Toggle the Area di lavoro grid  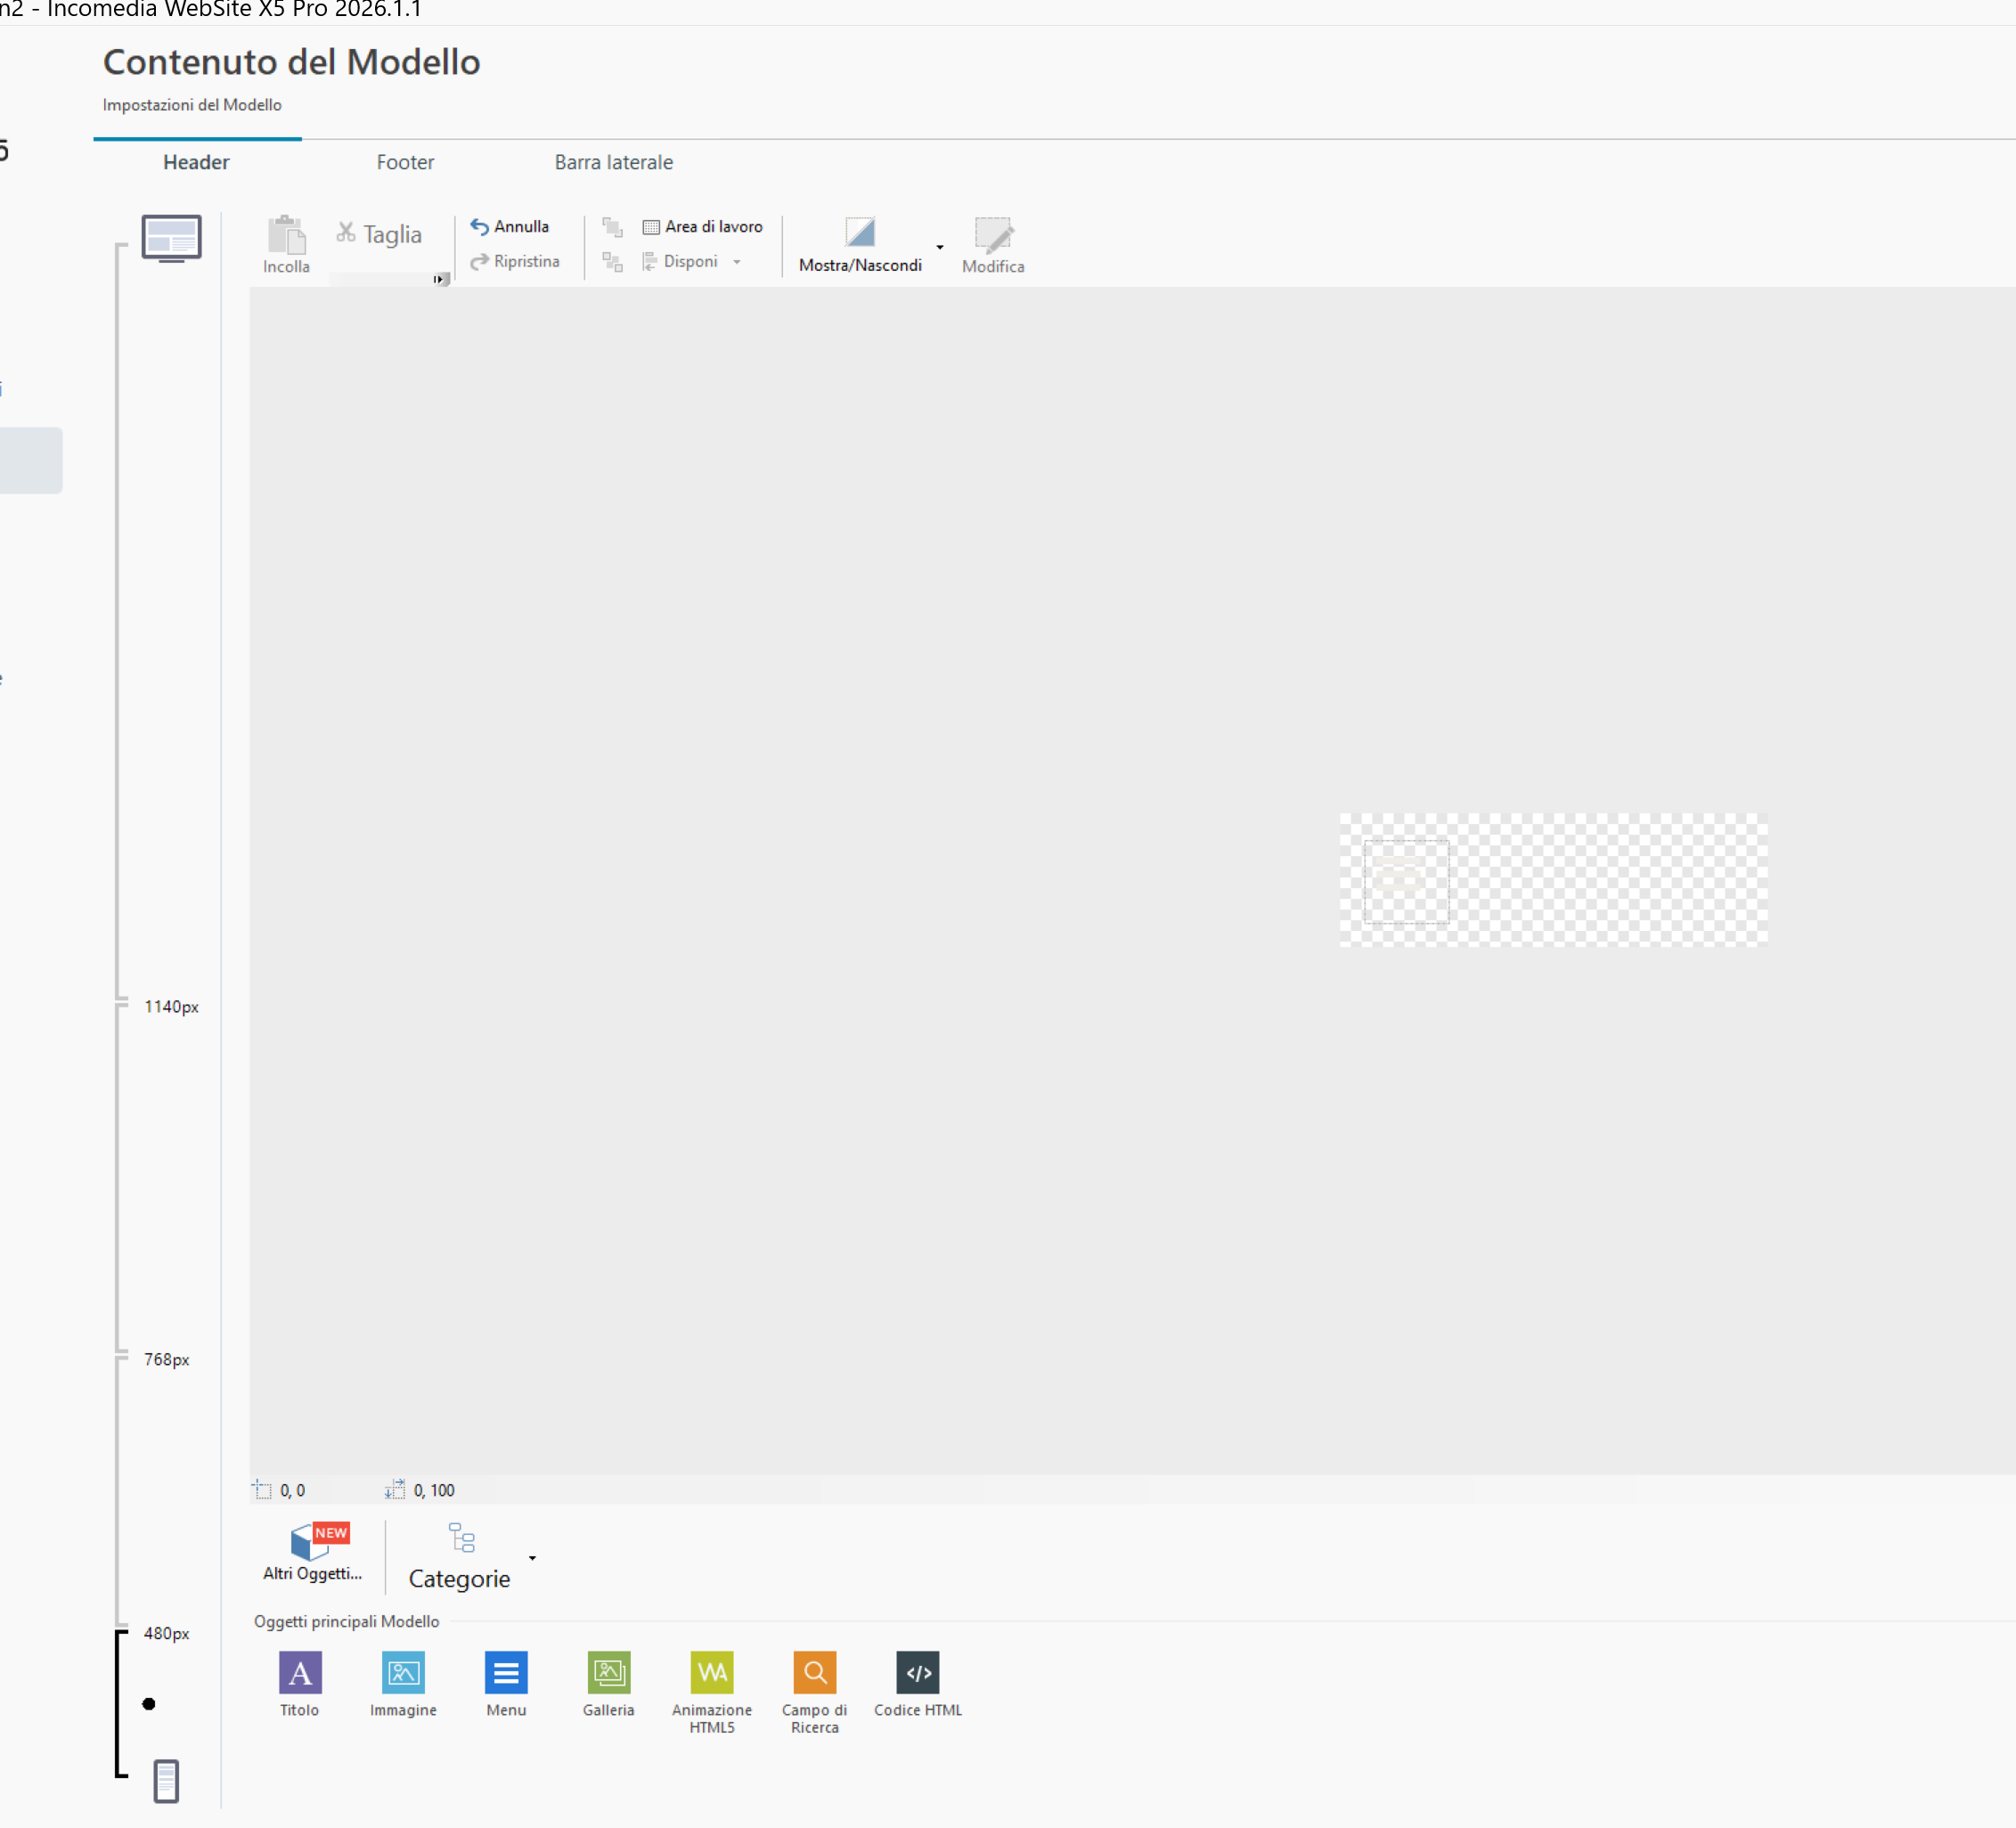[703, 227]
